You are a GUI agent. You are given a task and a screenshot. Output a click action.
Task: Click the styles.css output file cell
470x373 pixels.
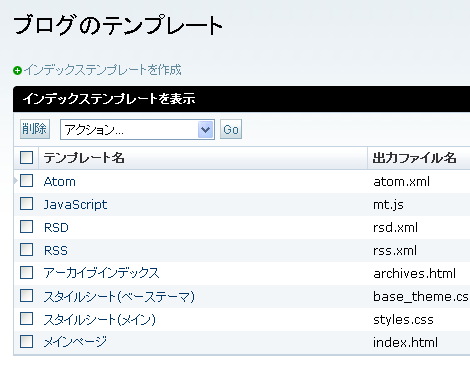(x=403, y=320)
